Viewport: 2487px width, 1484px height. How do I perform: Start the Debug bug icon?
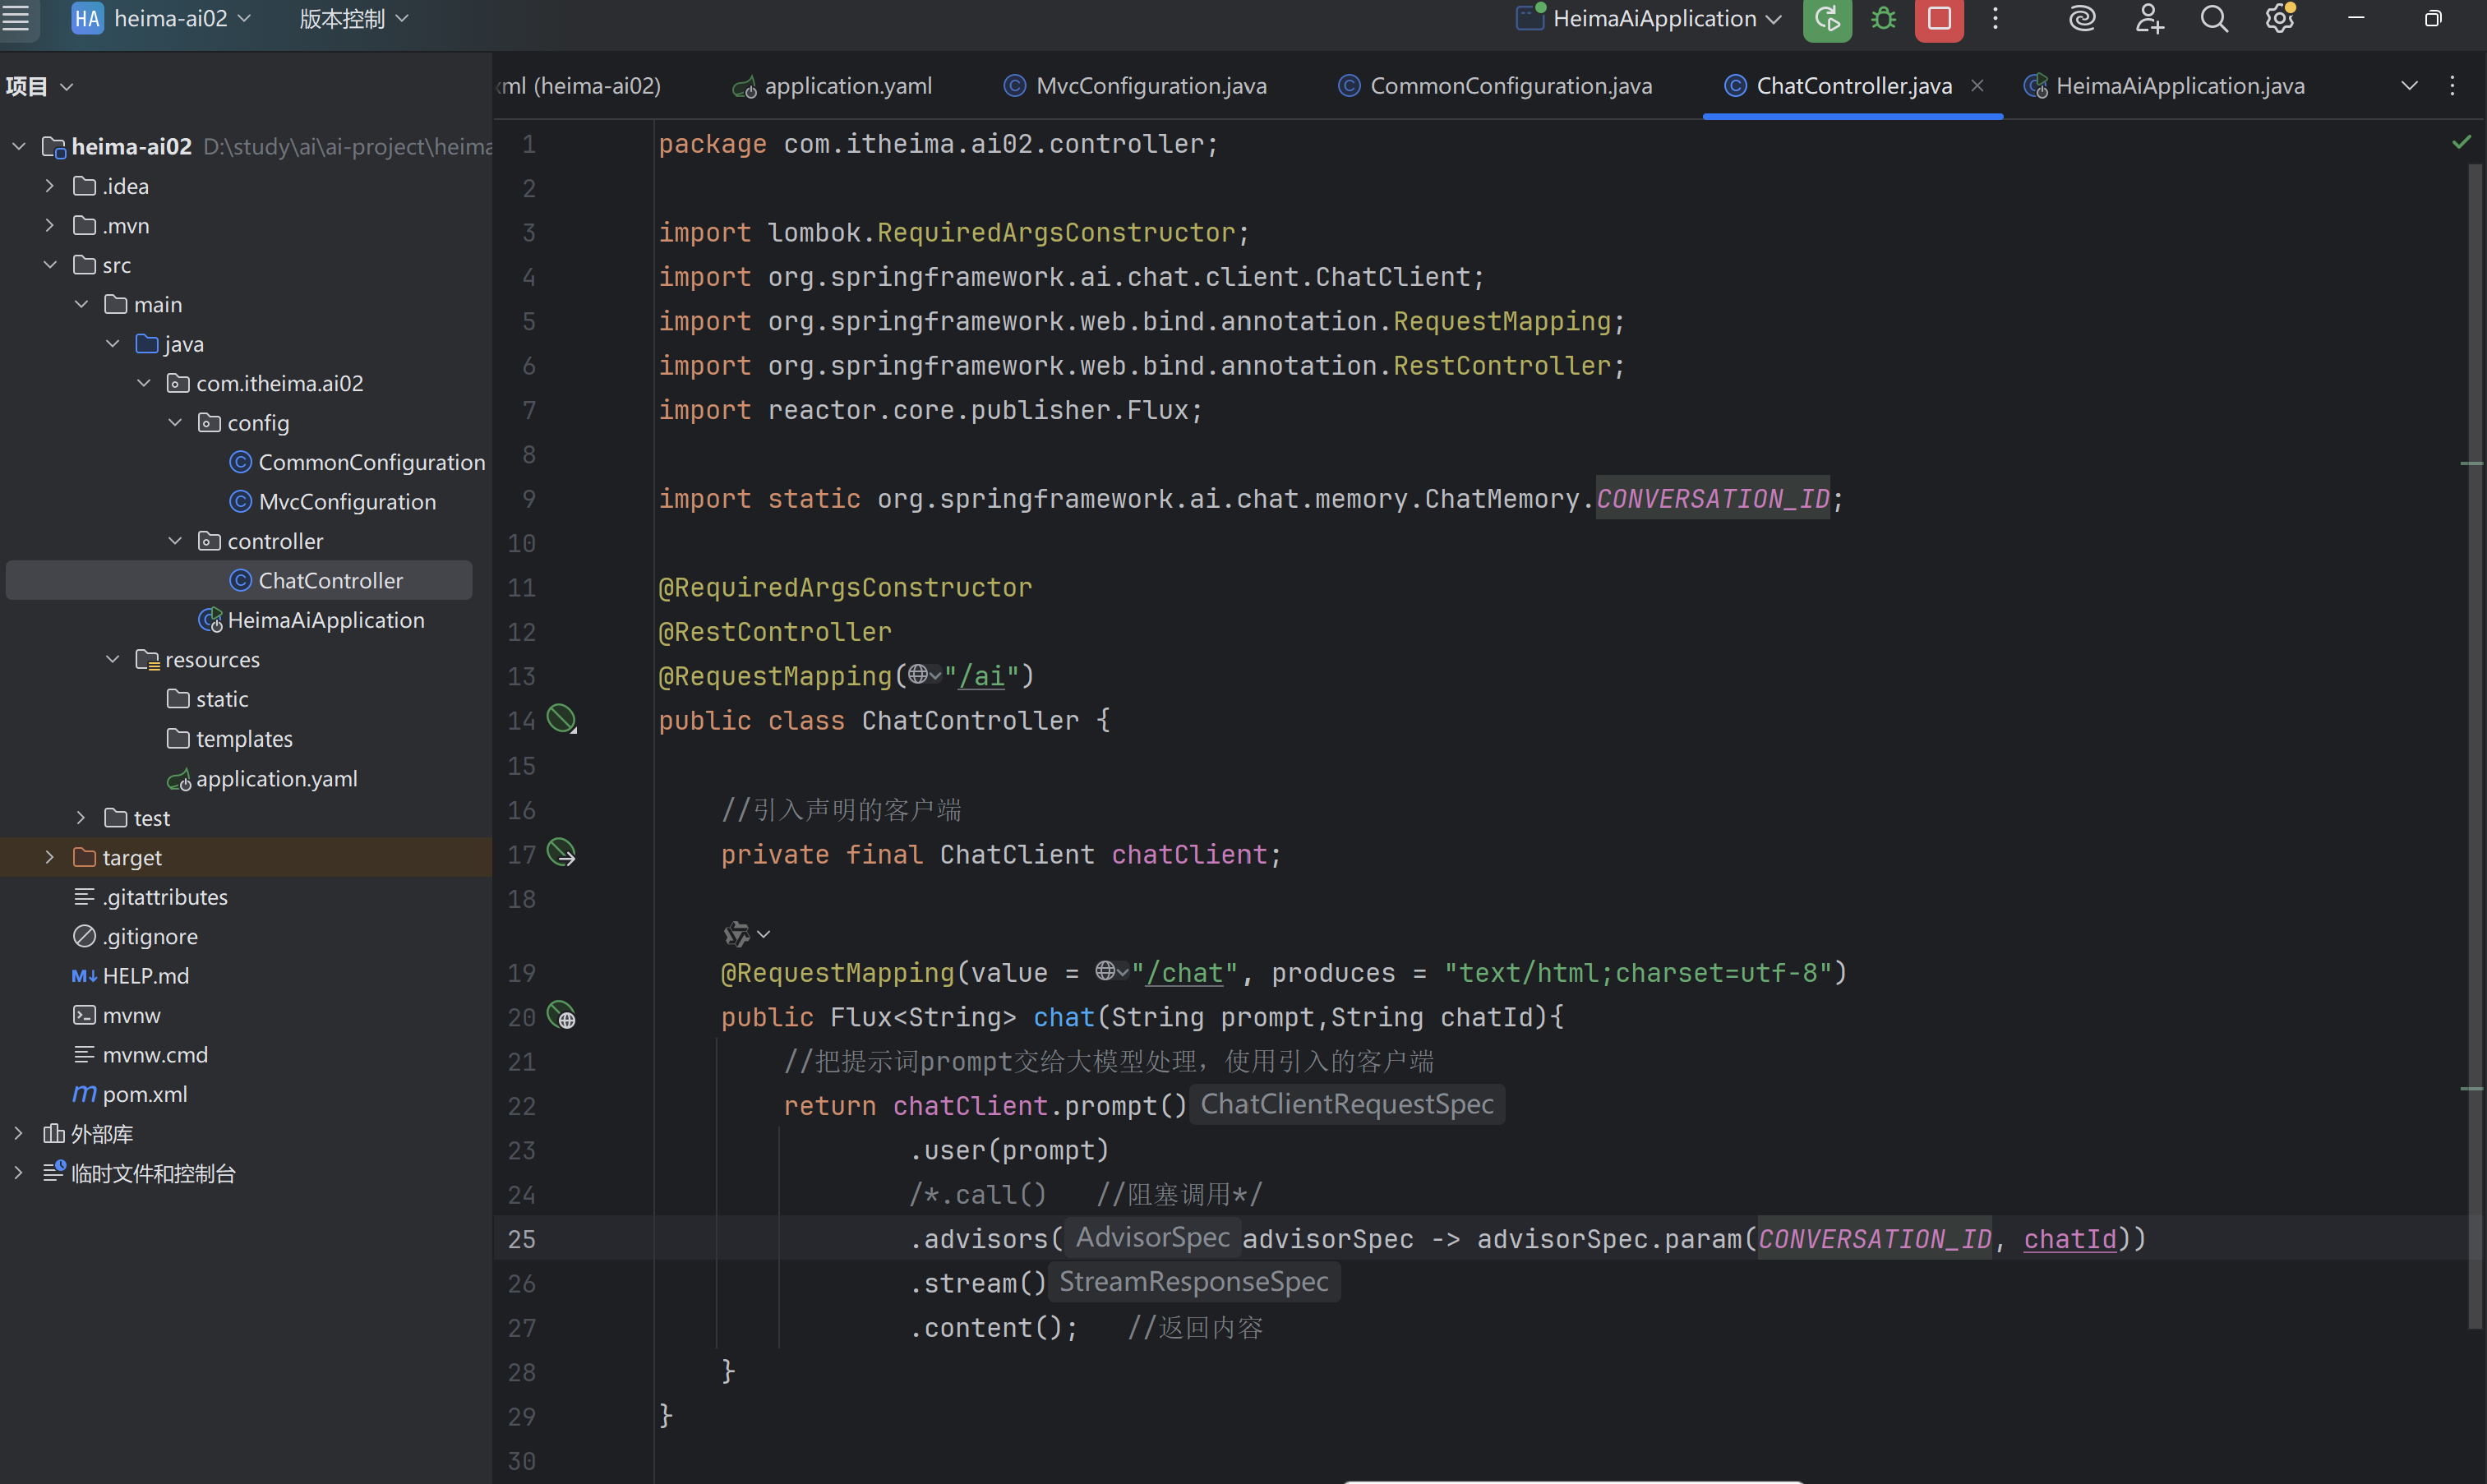click(x=1883, y=19)
